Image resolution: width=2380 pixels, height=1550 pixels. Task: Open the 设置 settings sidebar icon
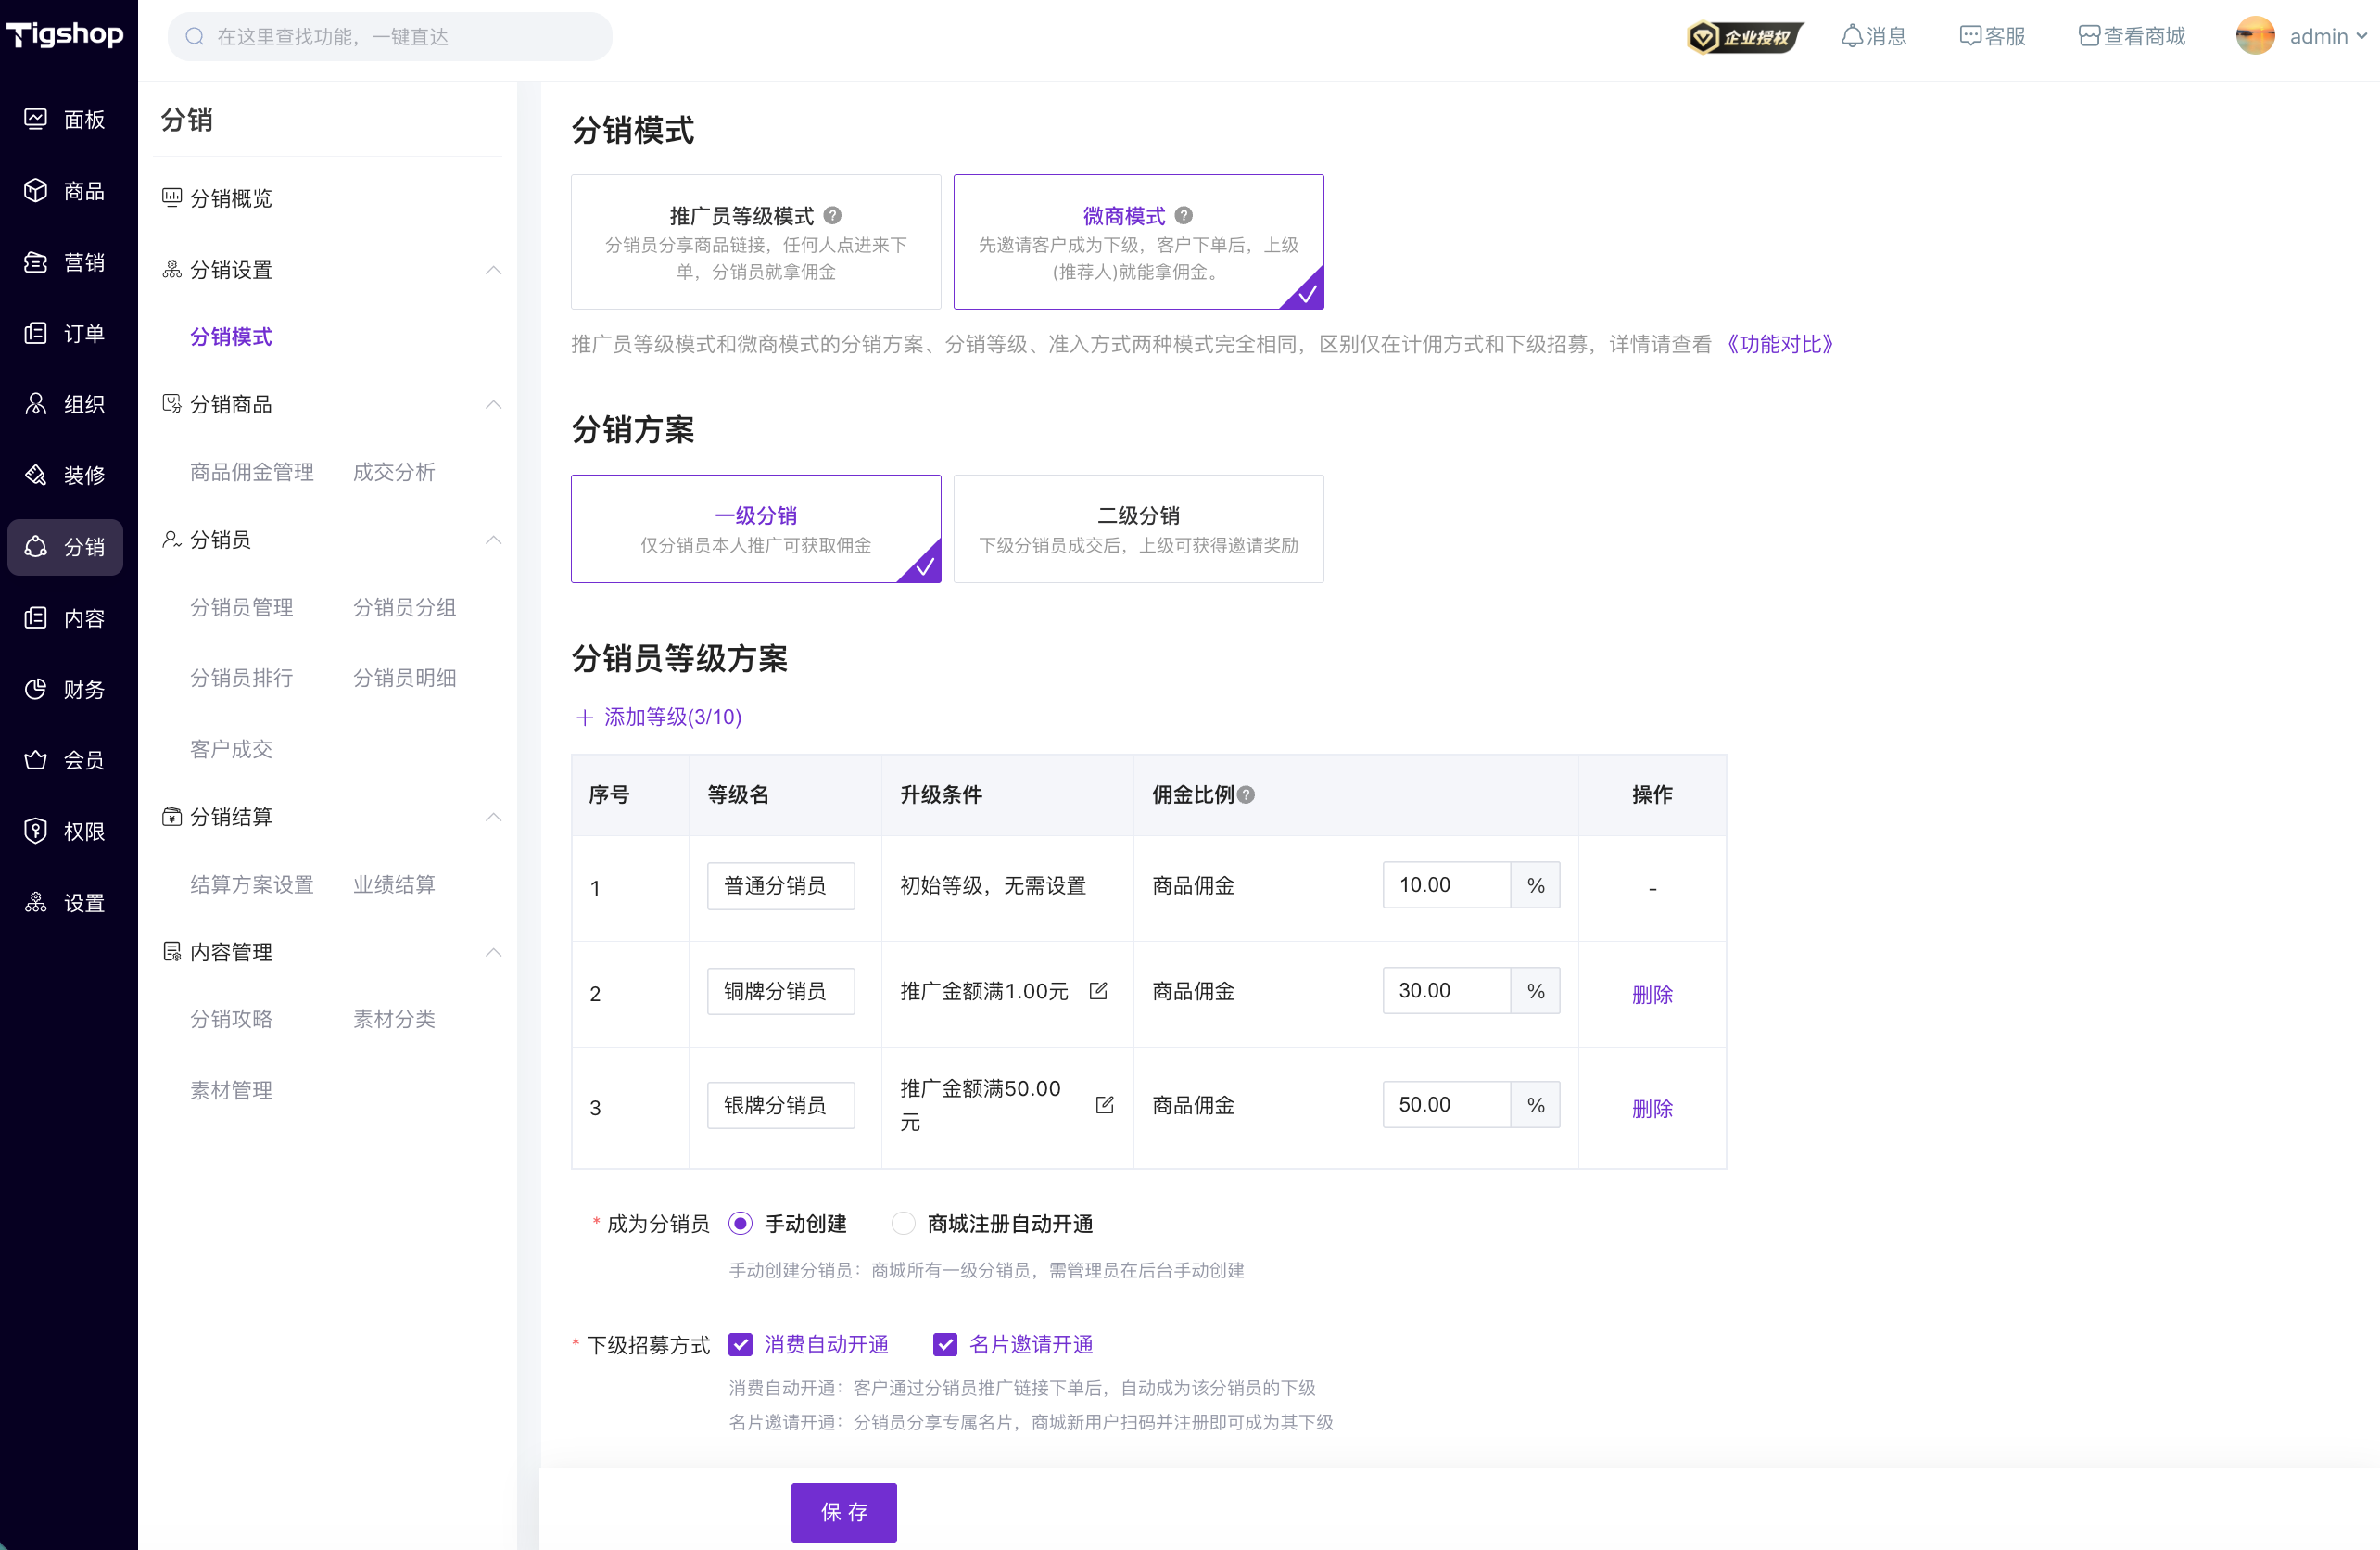coord(36,902)
